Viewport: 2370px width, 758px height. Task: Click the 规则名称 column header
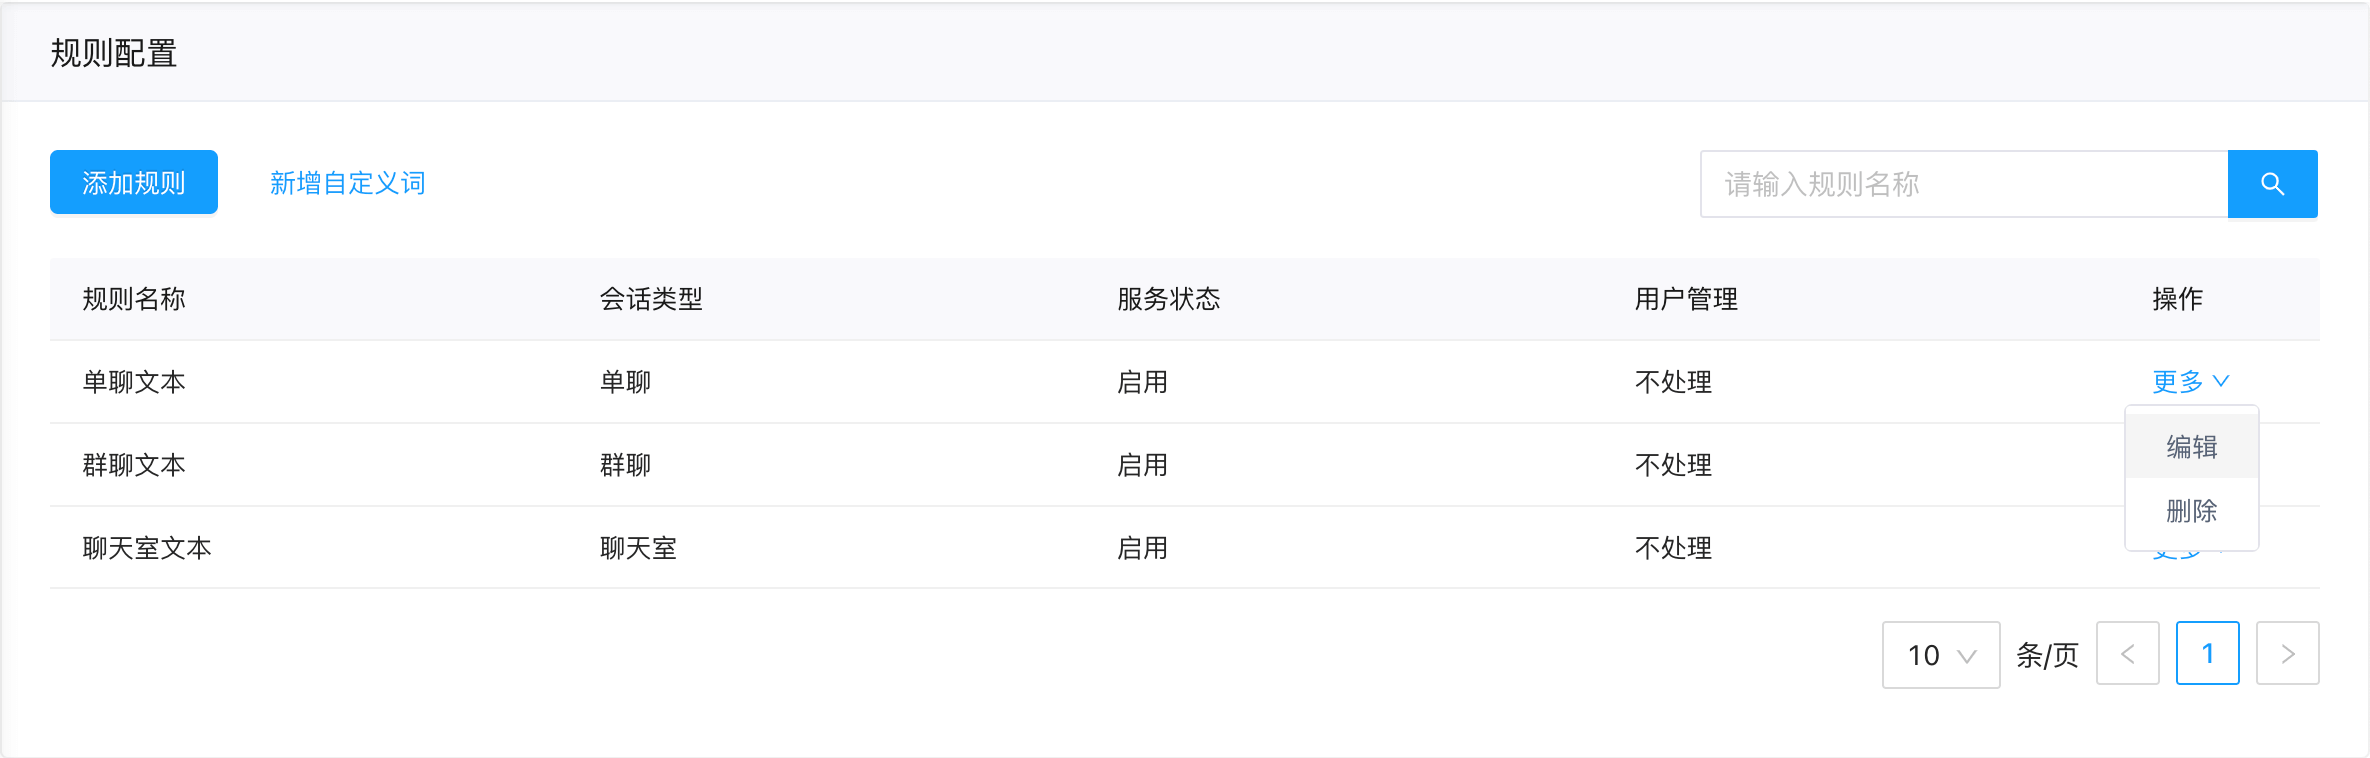(x=134, y=299)
